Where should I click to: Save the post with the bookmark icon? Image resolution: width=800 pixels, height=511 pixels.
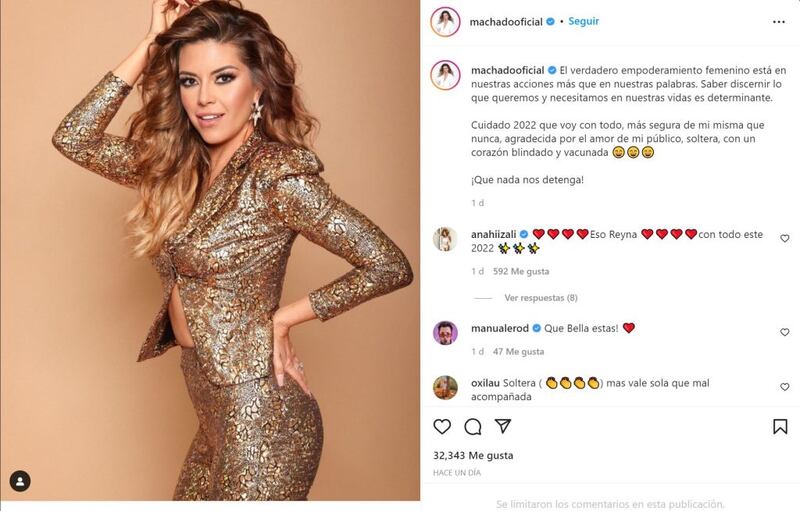pyautogui.click(x=780, y=426)
